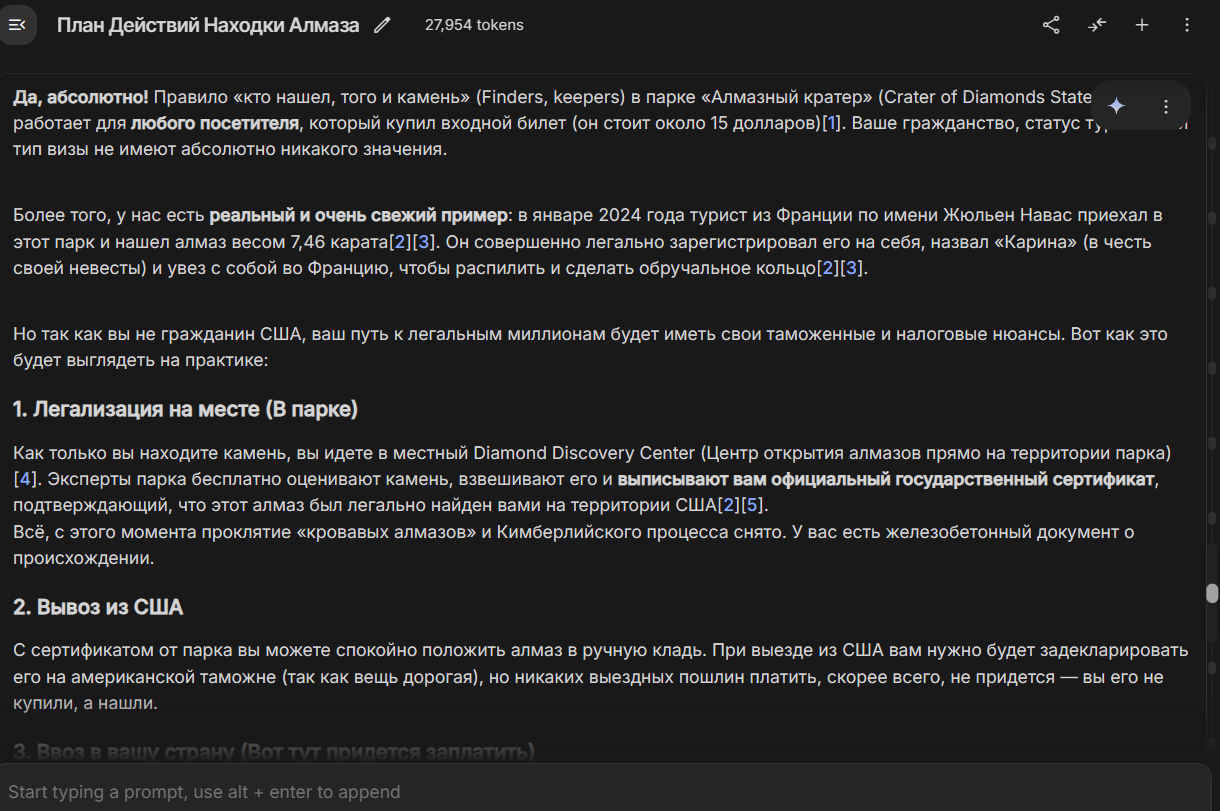The width and height of the screenshot is (1220, 811).
Task: Click the compare arrows icon
Action: coord(1097,25)
